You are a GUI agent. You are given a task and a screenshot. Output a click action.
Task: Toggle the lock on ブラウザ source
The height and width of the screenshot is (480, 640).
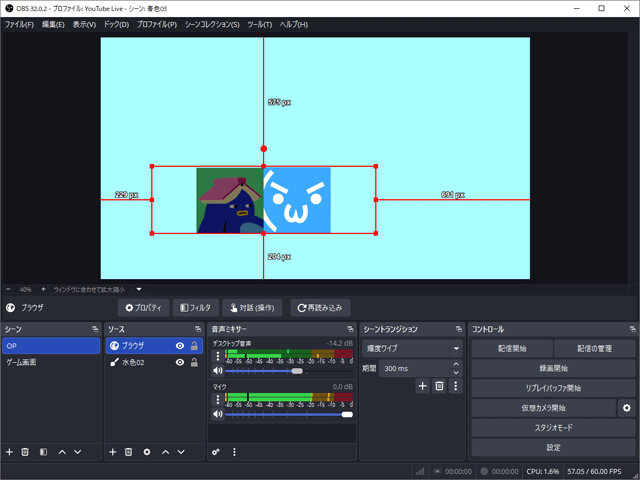click(194, 345)
